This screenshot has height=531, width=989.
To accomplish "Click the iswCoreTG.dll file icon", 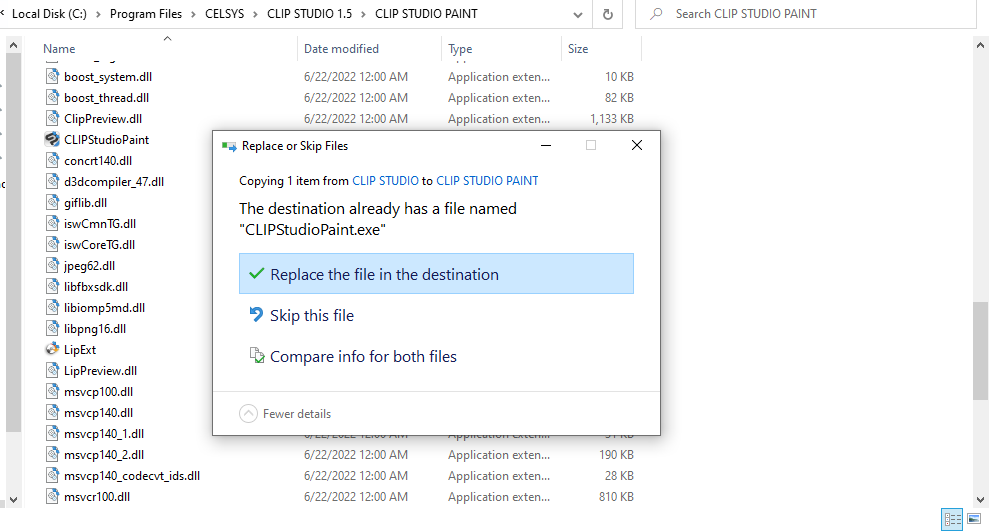I will [52, 245].
